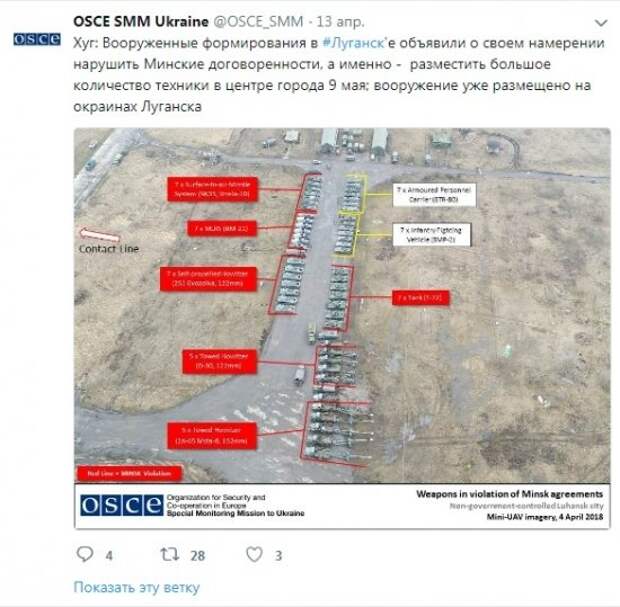This screenshot has width=620, height=607.
Task: Click the @OSCE_SMM handle
Action: pos(258,21)
